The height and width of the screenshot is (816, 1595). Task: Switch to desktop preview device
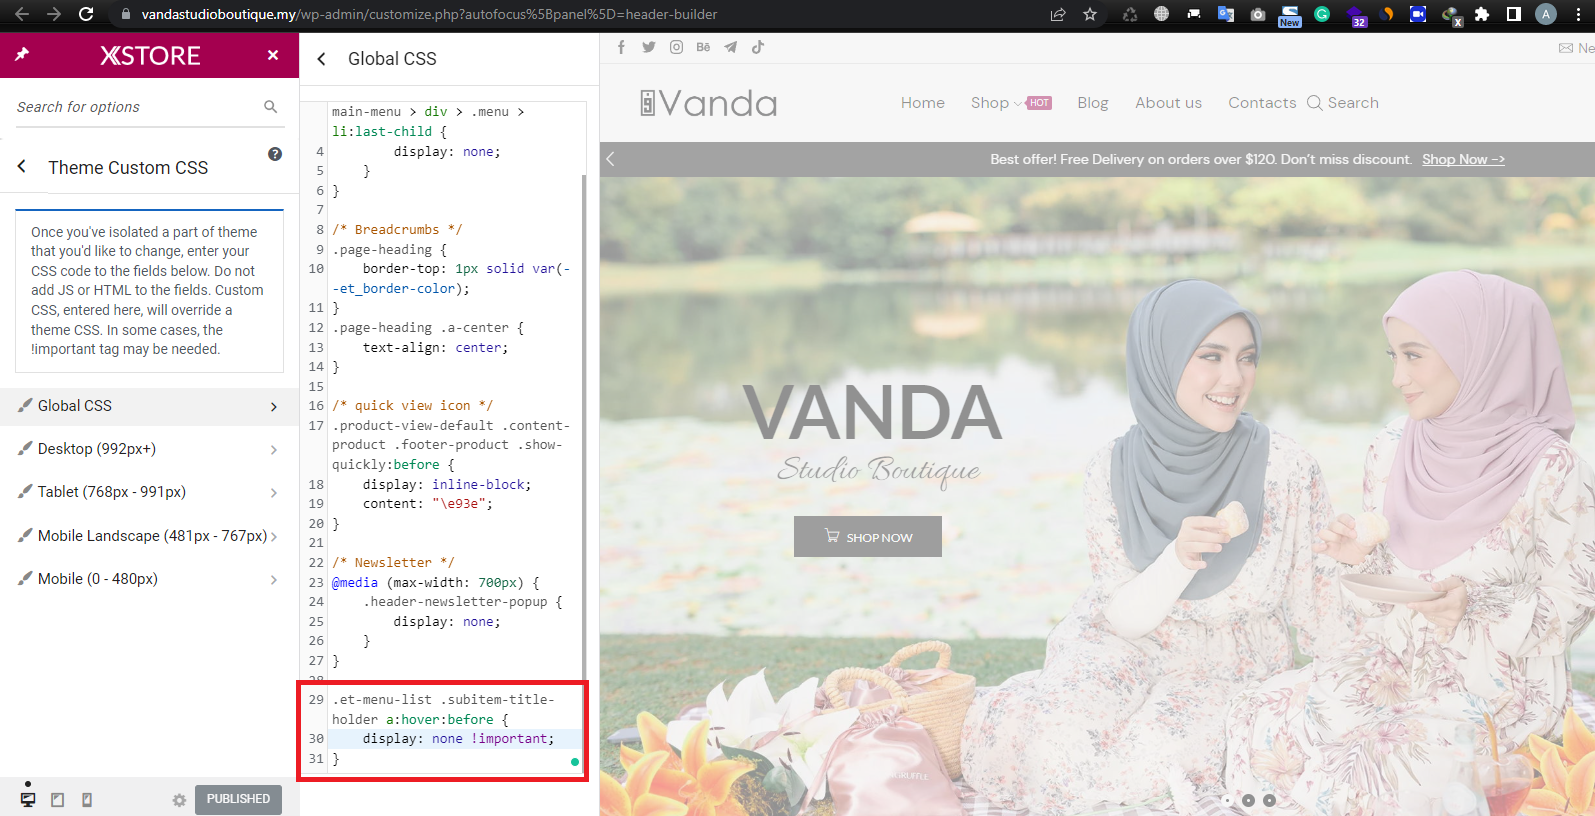coord(28,799)
